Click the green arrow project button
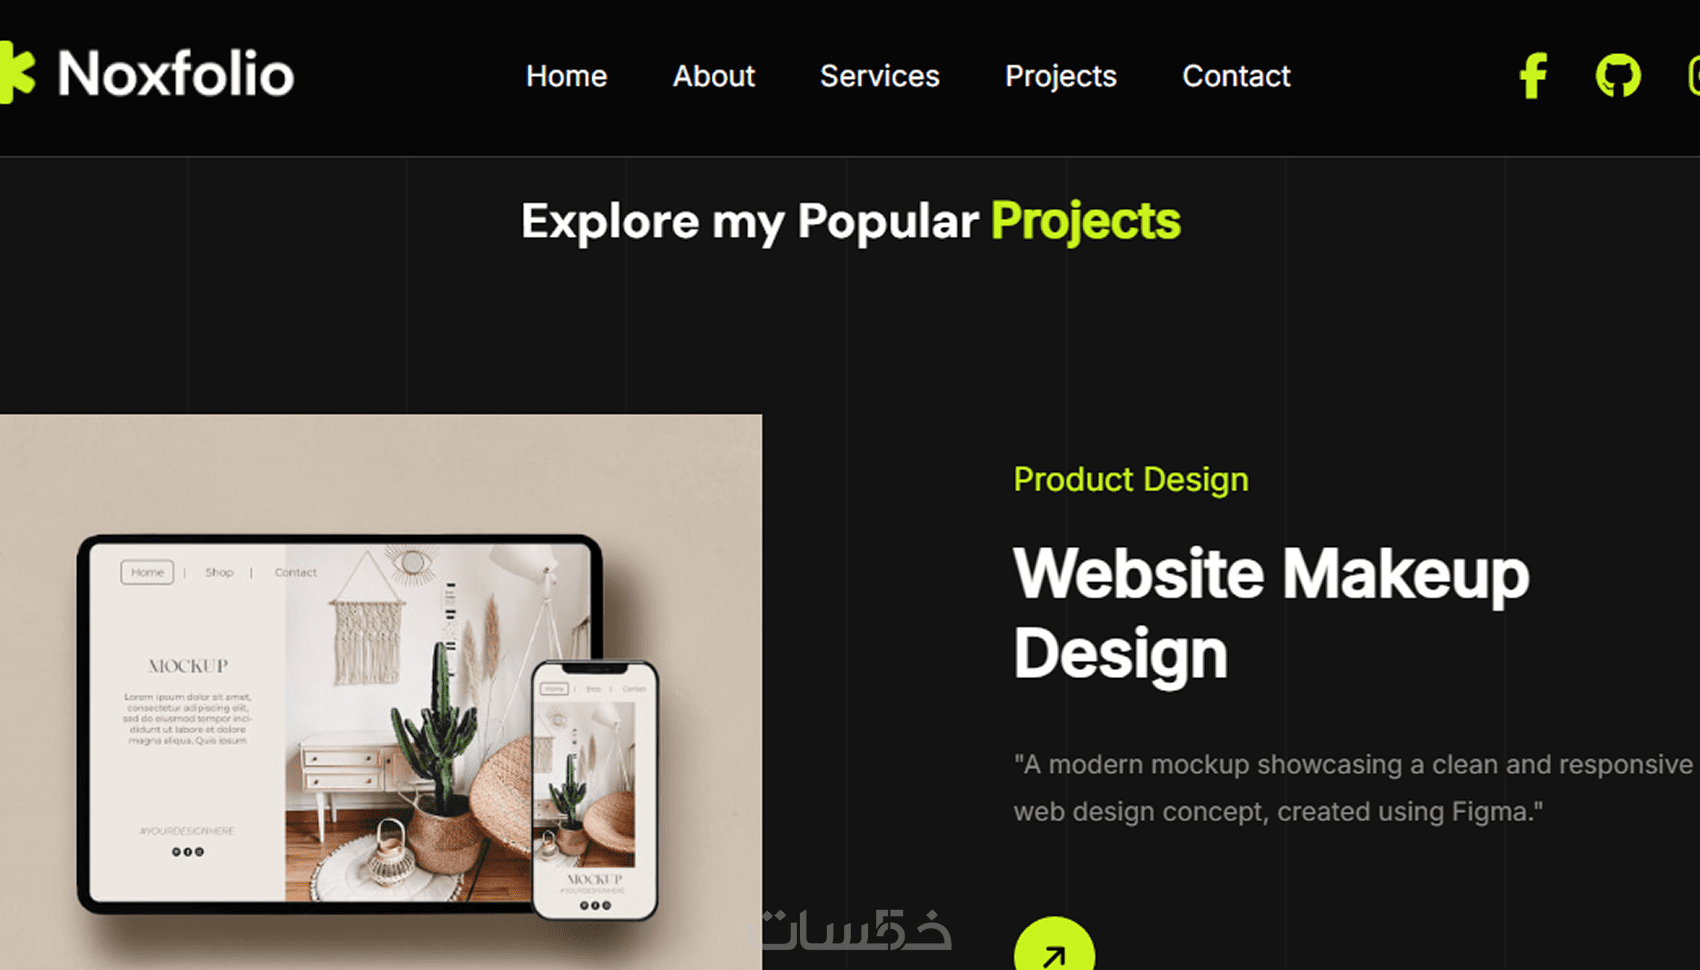The height and width of the screenshot is (970, 1700). coord(1054,944)
